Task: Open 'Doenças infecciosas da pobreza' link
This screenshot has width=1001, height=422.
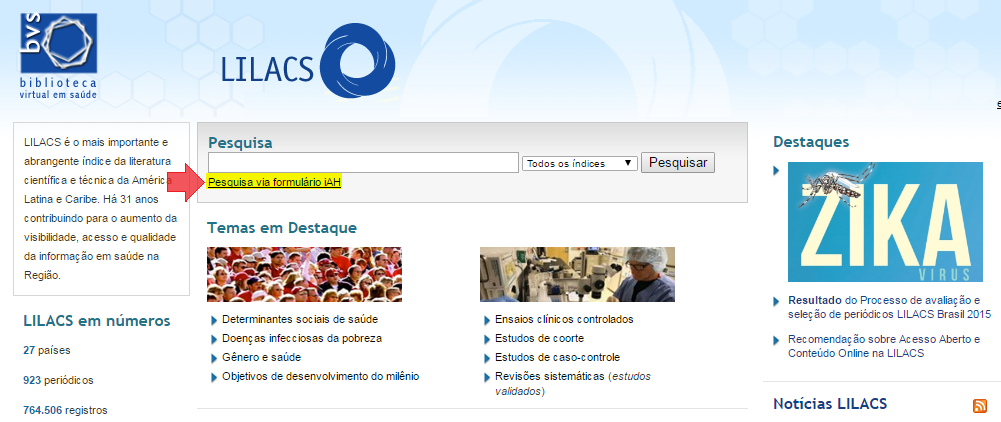Action: click(302, 338)
